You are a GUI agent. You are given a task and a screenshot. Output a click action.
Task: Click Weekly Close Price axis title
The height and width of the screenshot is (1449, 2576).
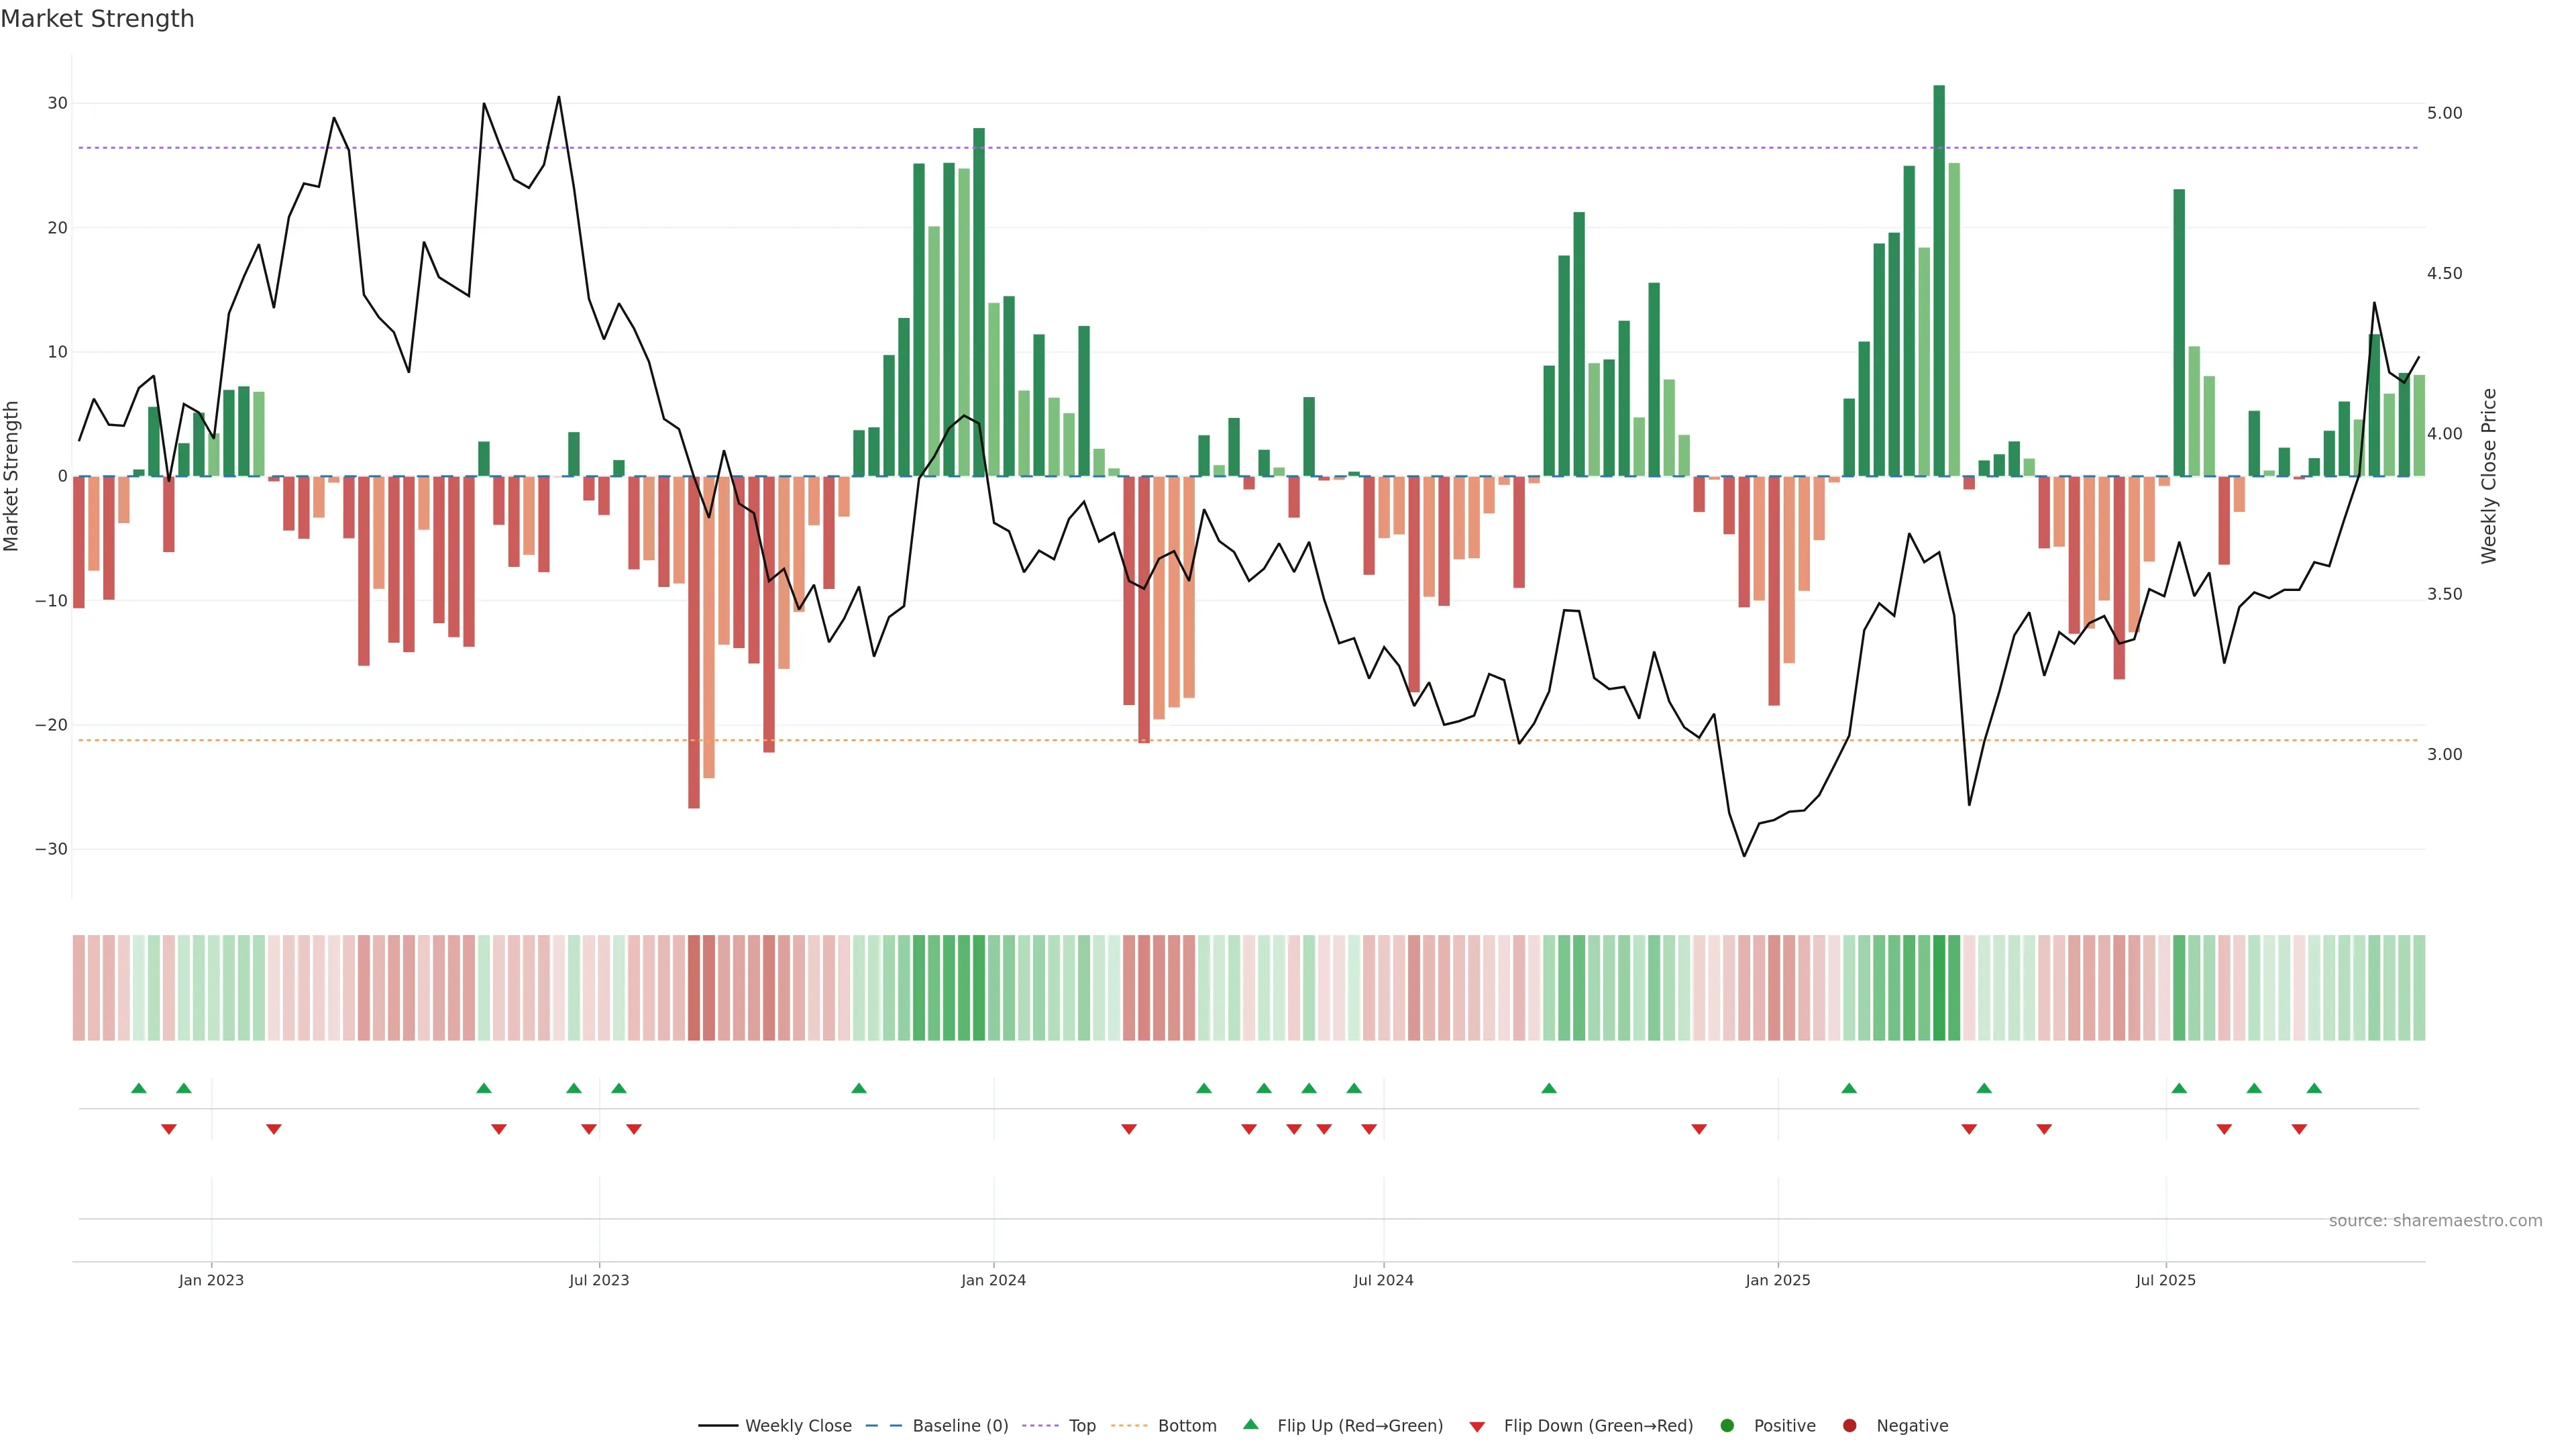tap(2489, 476)
